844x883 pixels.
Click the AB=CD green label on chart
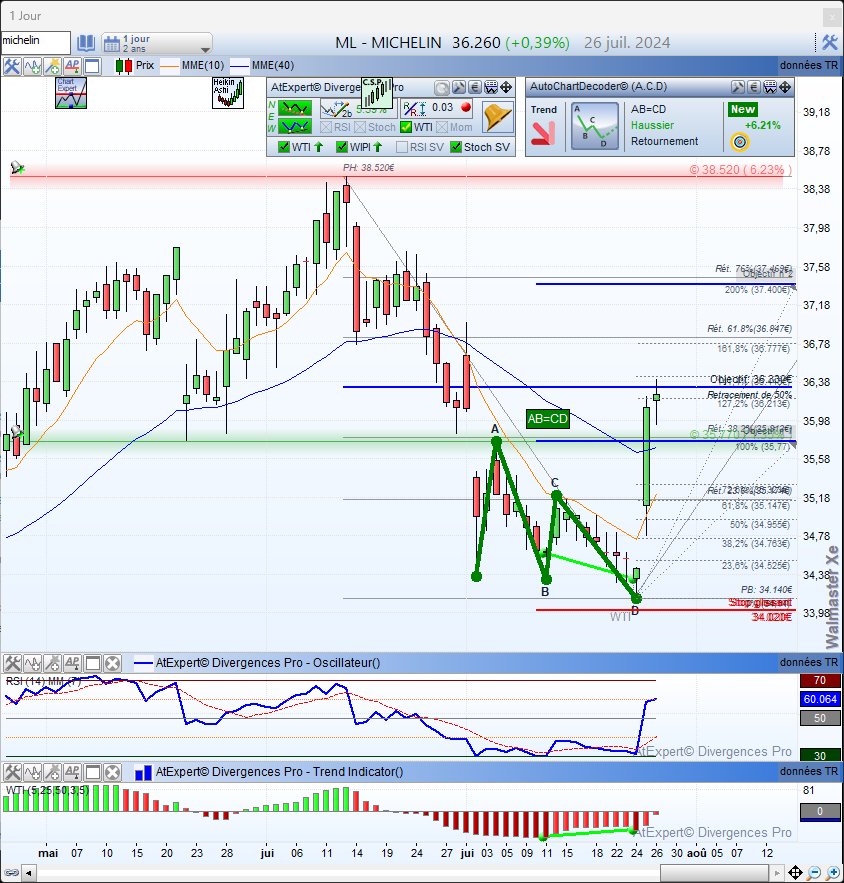(x=547, y=419)
